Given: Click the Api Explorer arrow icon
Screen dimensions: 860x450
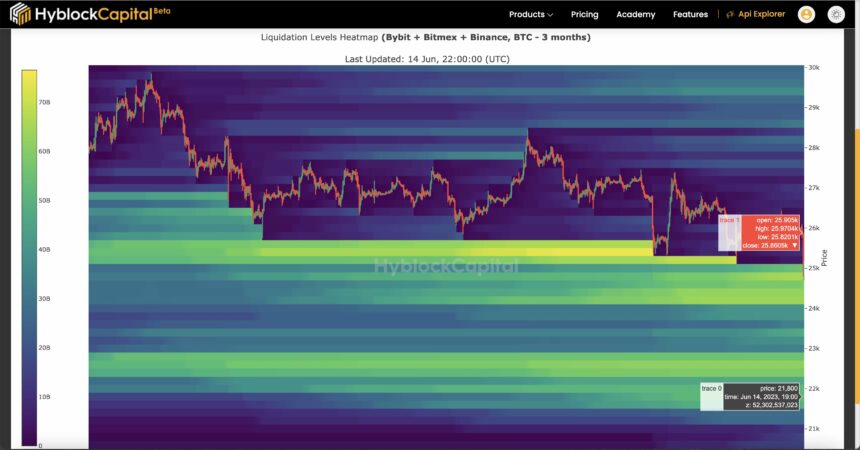Looking at the screenshot, I should point(730,14).
